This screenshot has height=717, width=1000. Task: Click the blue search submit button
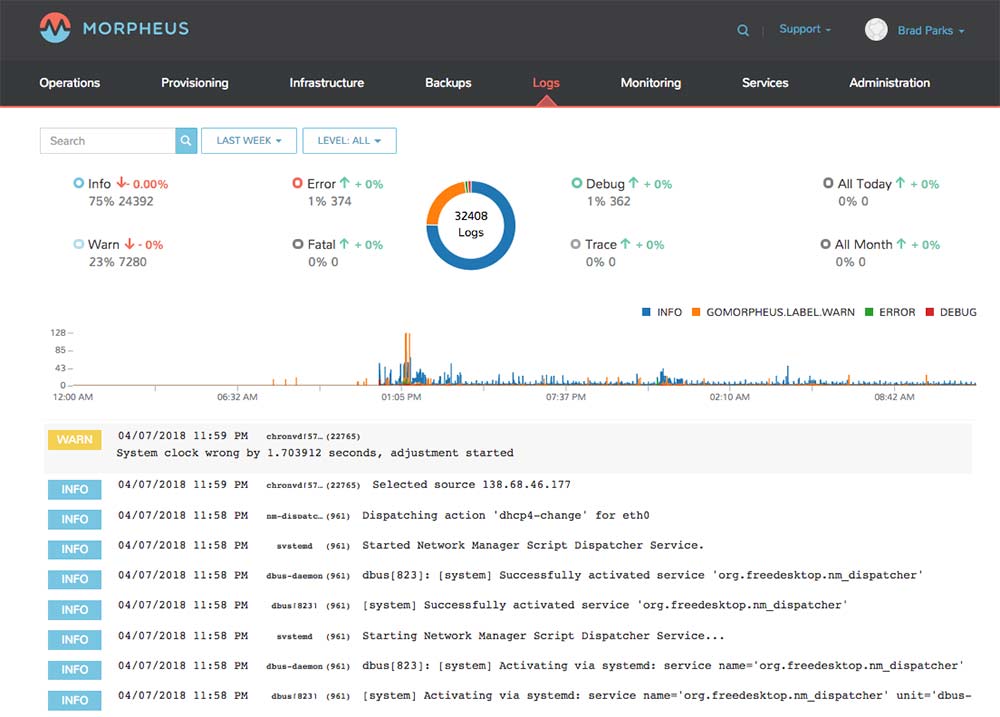(x=186, y=140)
